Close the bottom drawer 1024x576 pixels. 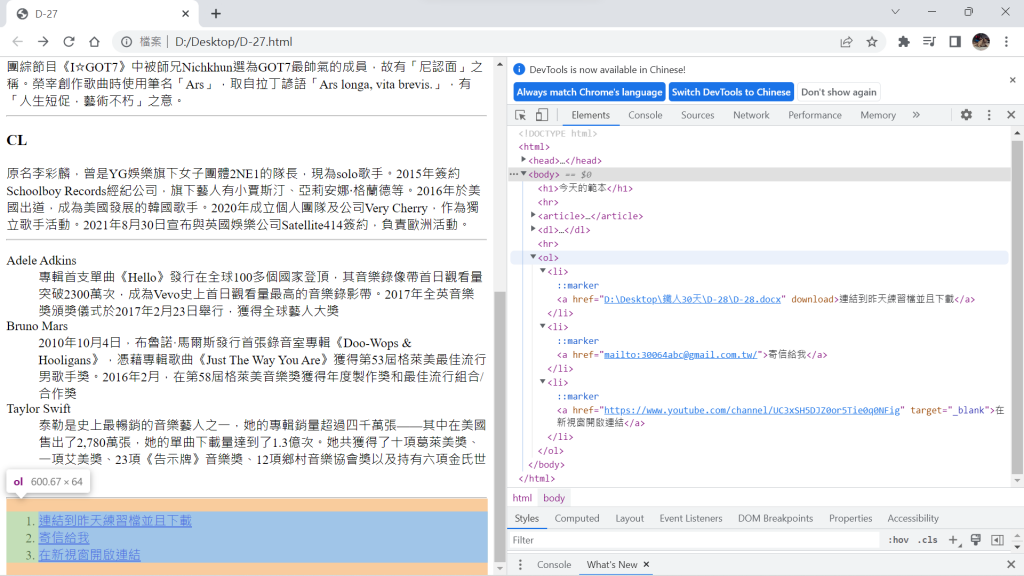tap(1011, 564)
